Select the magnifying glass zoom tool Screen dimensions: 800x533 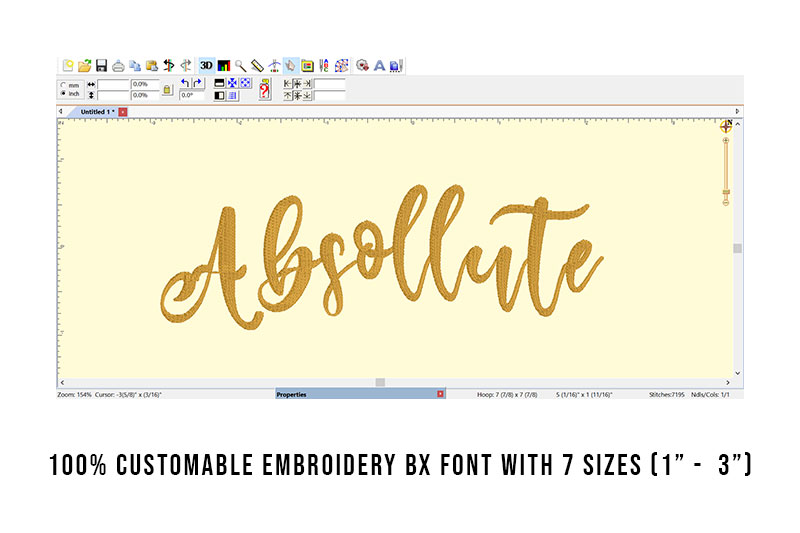(x=240, y=65)
